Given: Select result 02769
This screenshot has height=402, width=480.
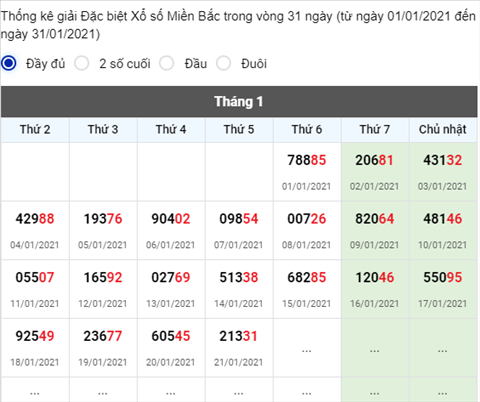Looking at the screenshot, I should pos(171,278).
